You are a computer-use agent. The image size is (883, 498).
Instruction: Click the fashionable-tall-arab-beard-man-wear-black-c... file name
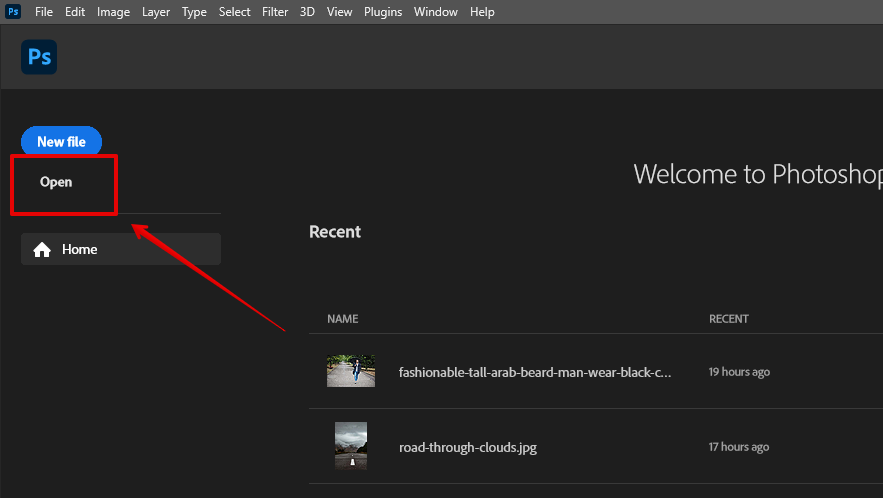(x=535, y=372)
